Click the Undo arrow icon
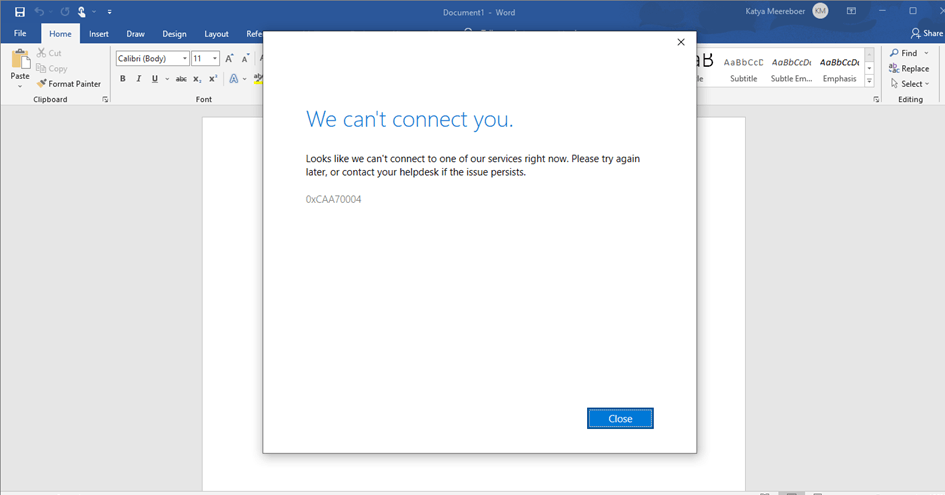This screenshot has height=495, width=945. point(39,11)
